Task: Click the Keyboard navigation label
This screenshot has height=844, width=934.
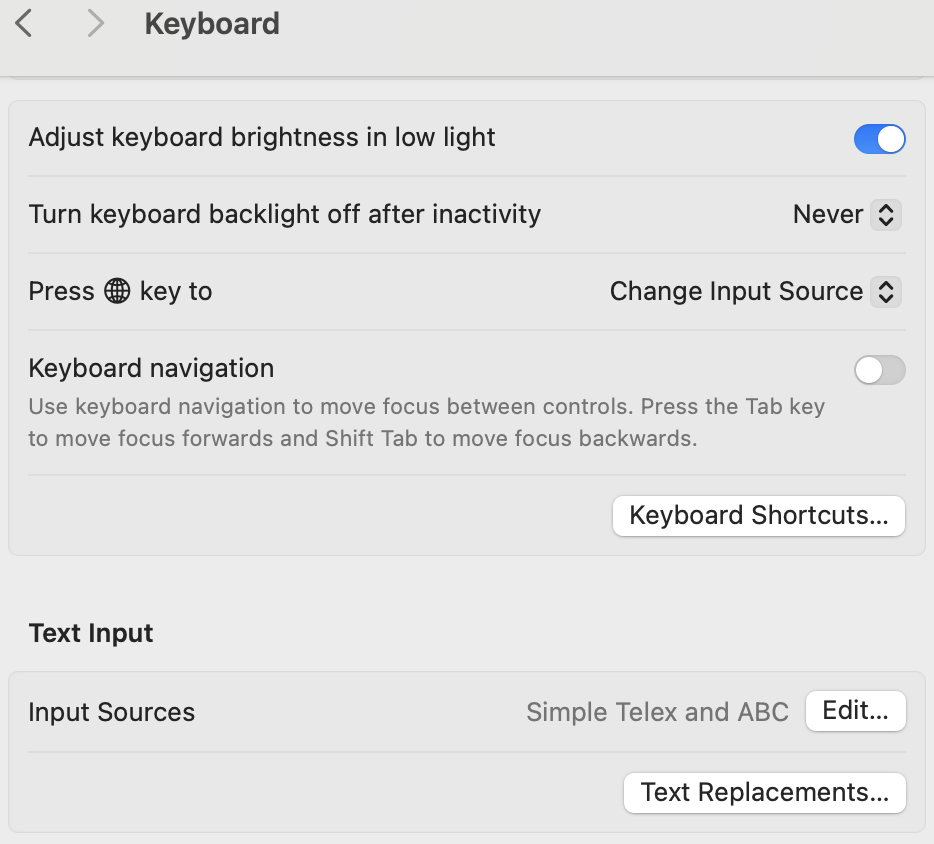Action: tap(151, 369)
